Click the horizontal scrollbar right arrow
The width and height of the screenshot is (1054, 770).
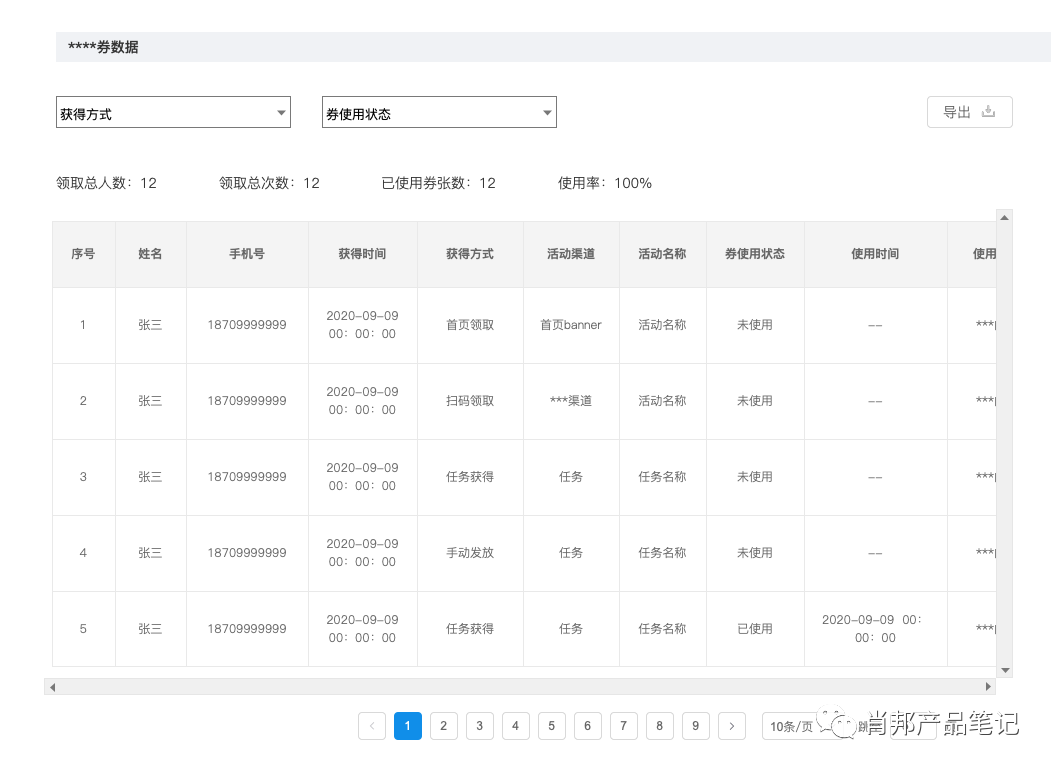point(988,687)
